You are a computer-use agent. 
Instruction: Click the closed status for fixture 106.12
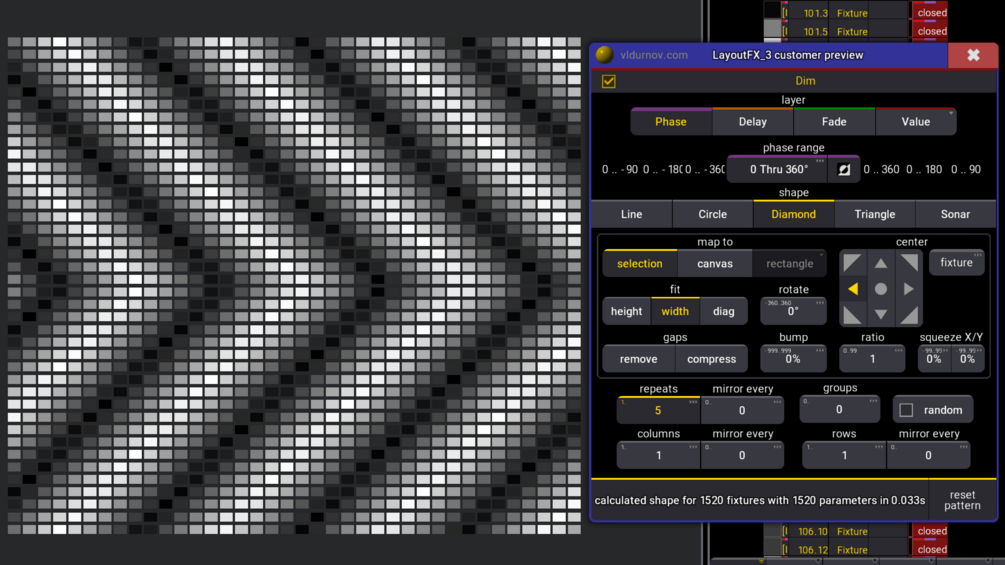(931, 550)
